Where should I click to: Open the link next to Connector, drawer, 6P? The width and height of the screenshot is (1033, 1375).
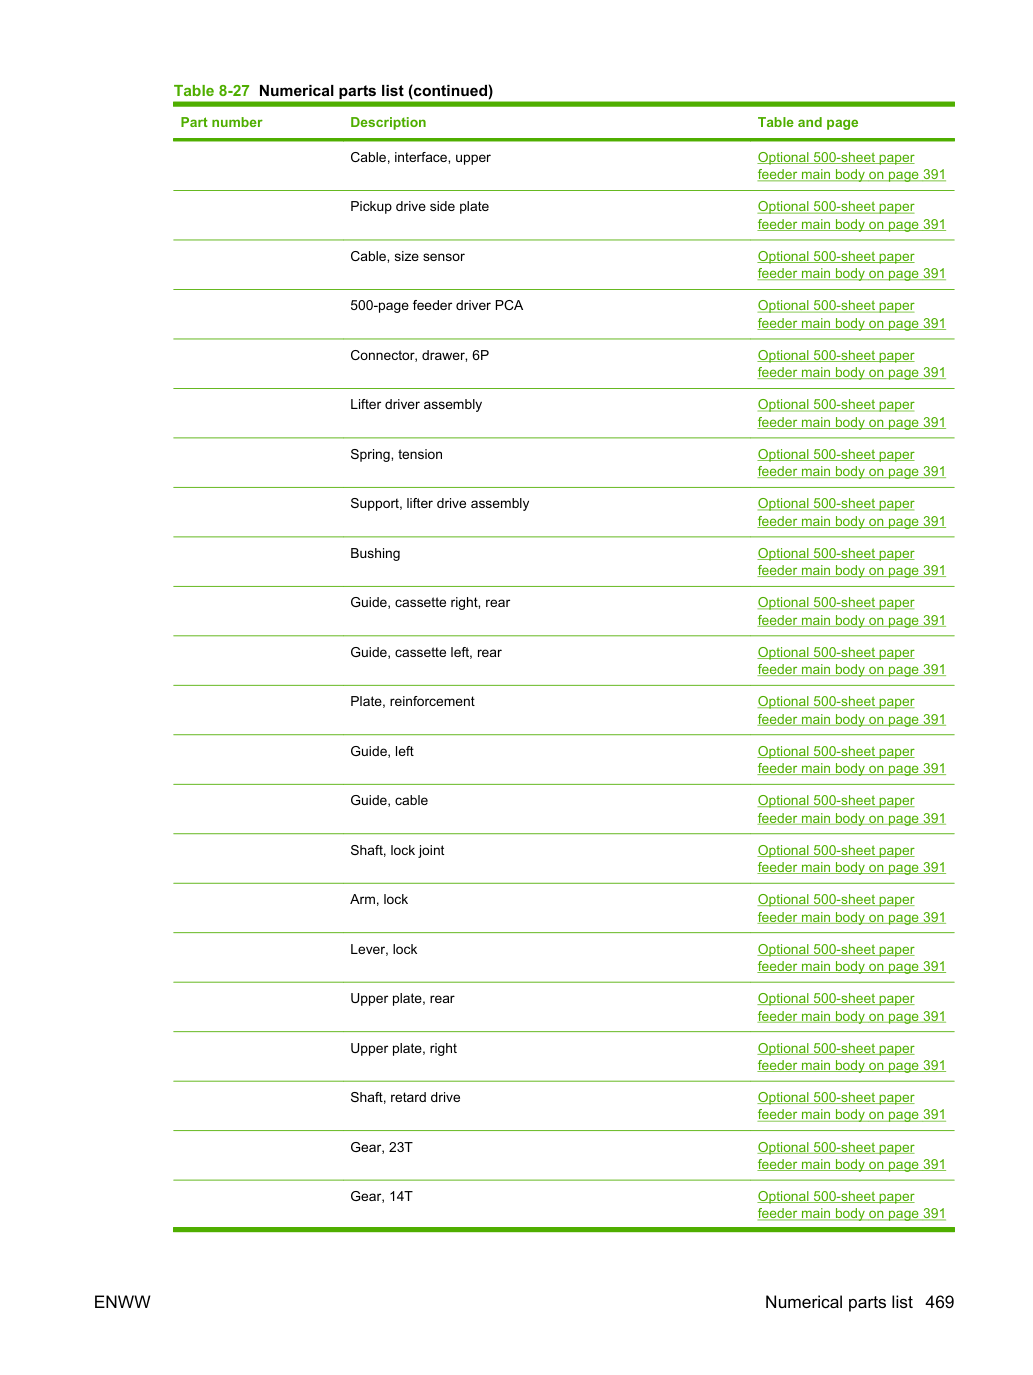(851, 364)
